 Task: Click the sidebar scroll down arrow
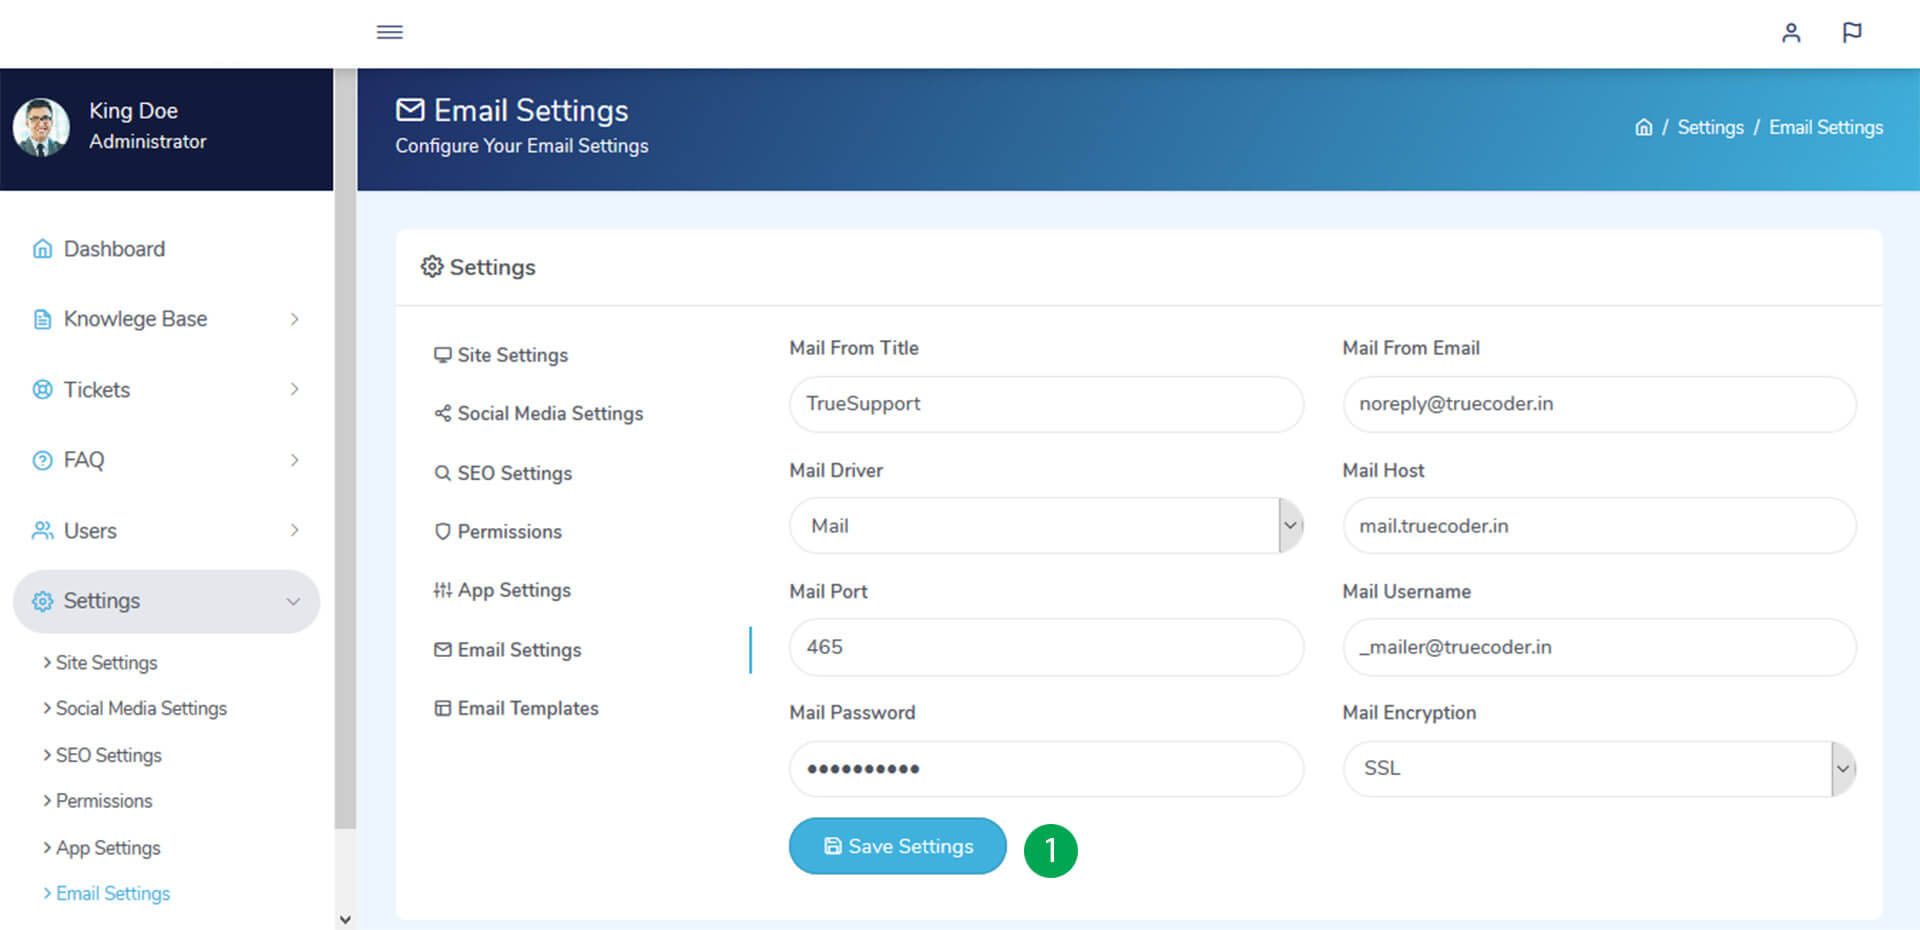click(345, 919)
